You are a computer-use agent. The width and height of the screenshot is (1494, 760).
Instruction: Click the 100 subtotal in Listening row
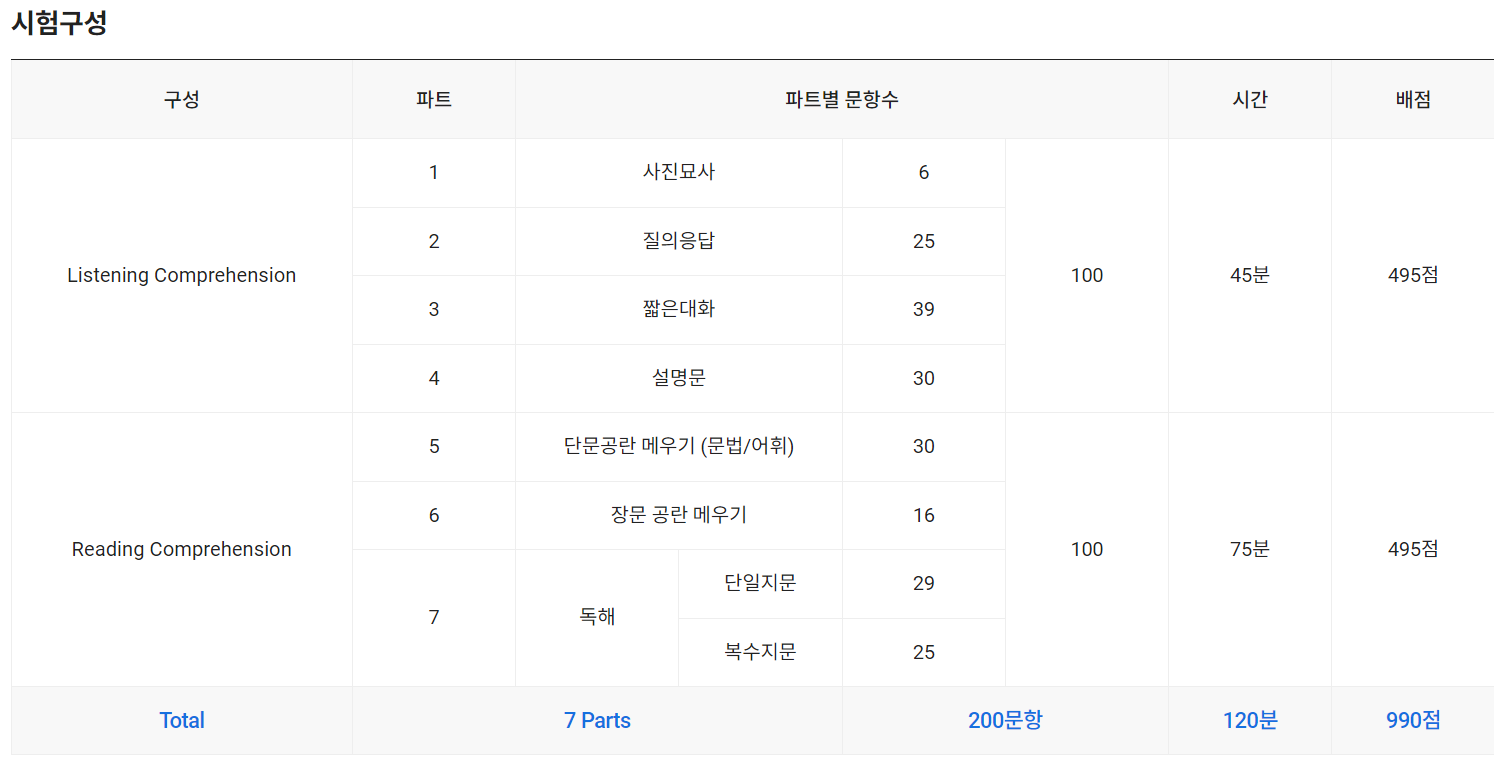tap(1087, 275)
